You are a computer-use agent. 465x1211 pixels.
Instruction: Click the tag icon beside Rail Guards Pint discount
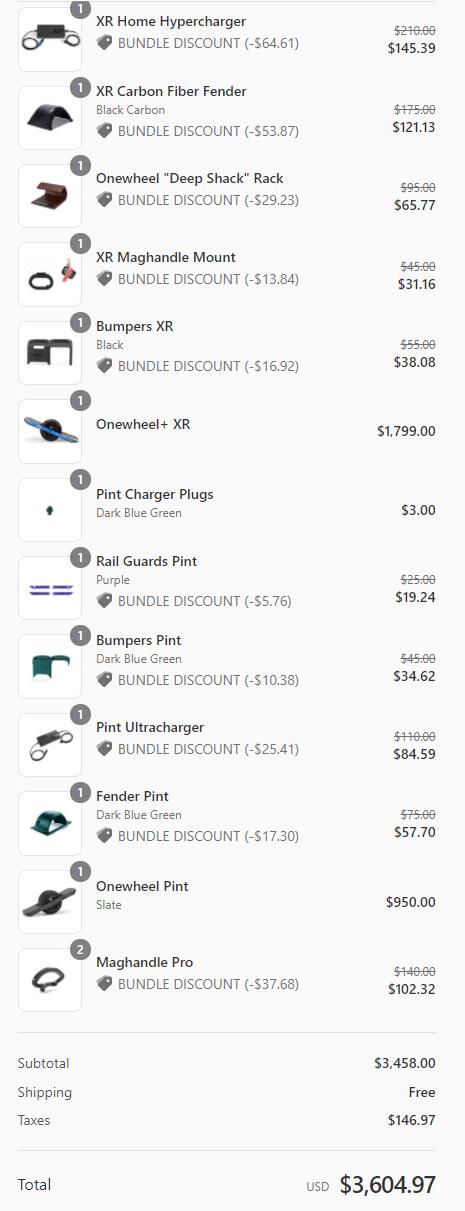click(104, 601)
